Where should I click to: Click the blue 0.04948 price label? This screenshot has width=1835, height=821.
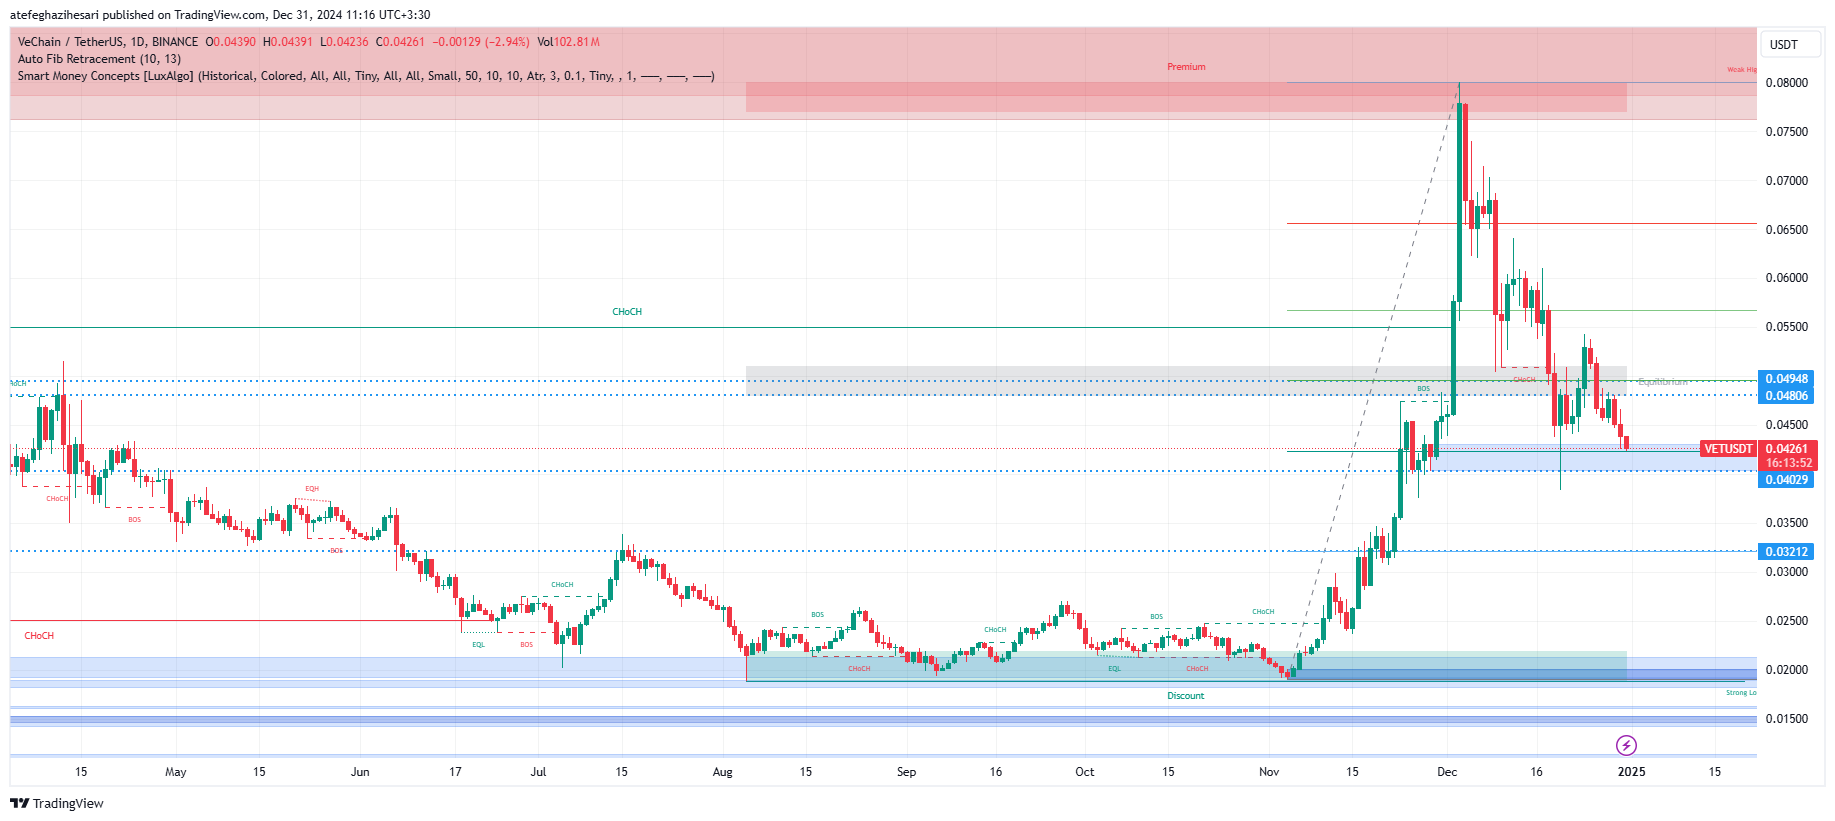point(1786,379)
